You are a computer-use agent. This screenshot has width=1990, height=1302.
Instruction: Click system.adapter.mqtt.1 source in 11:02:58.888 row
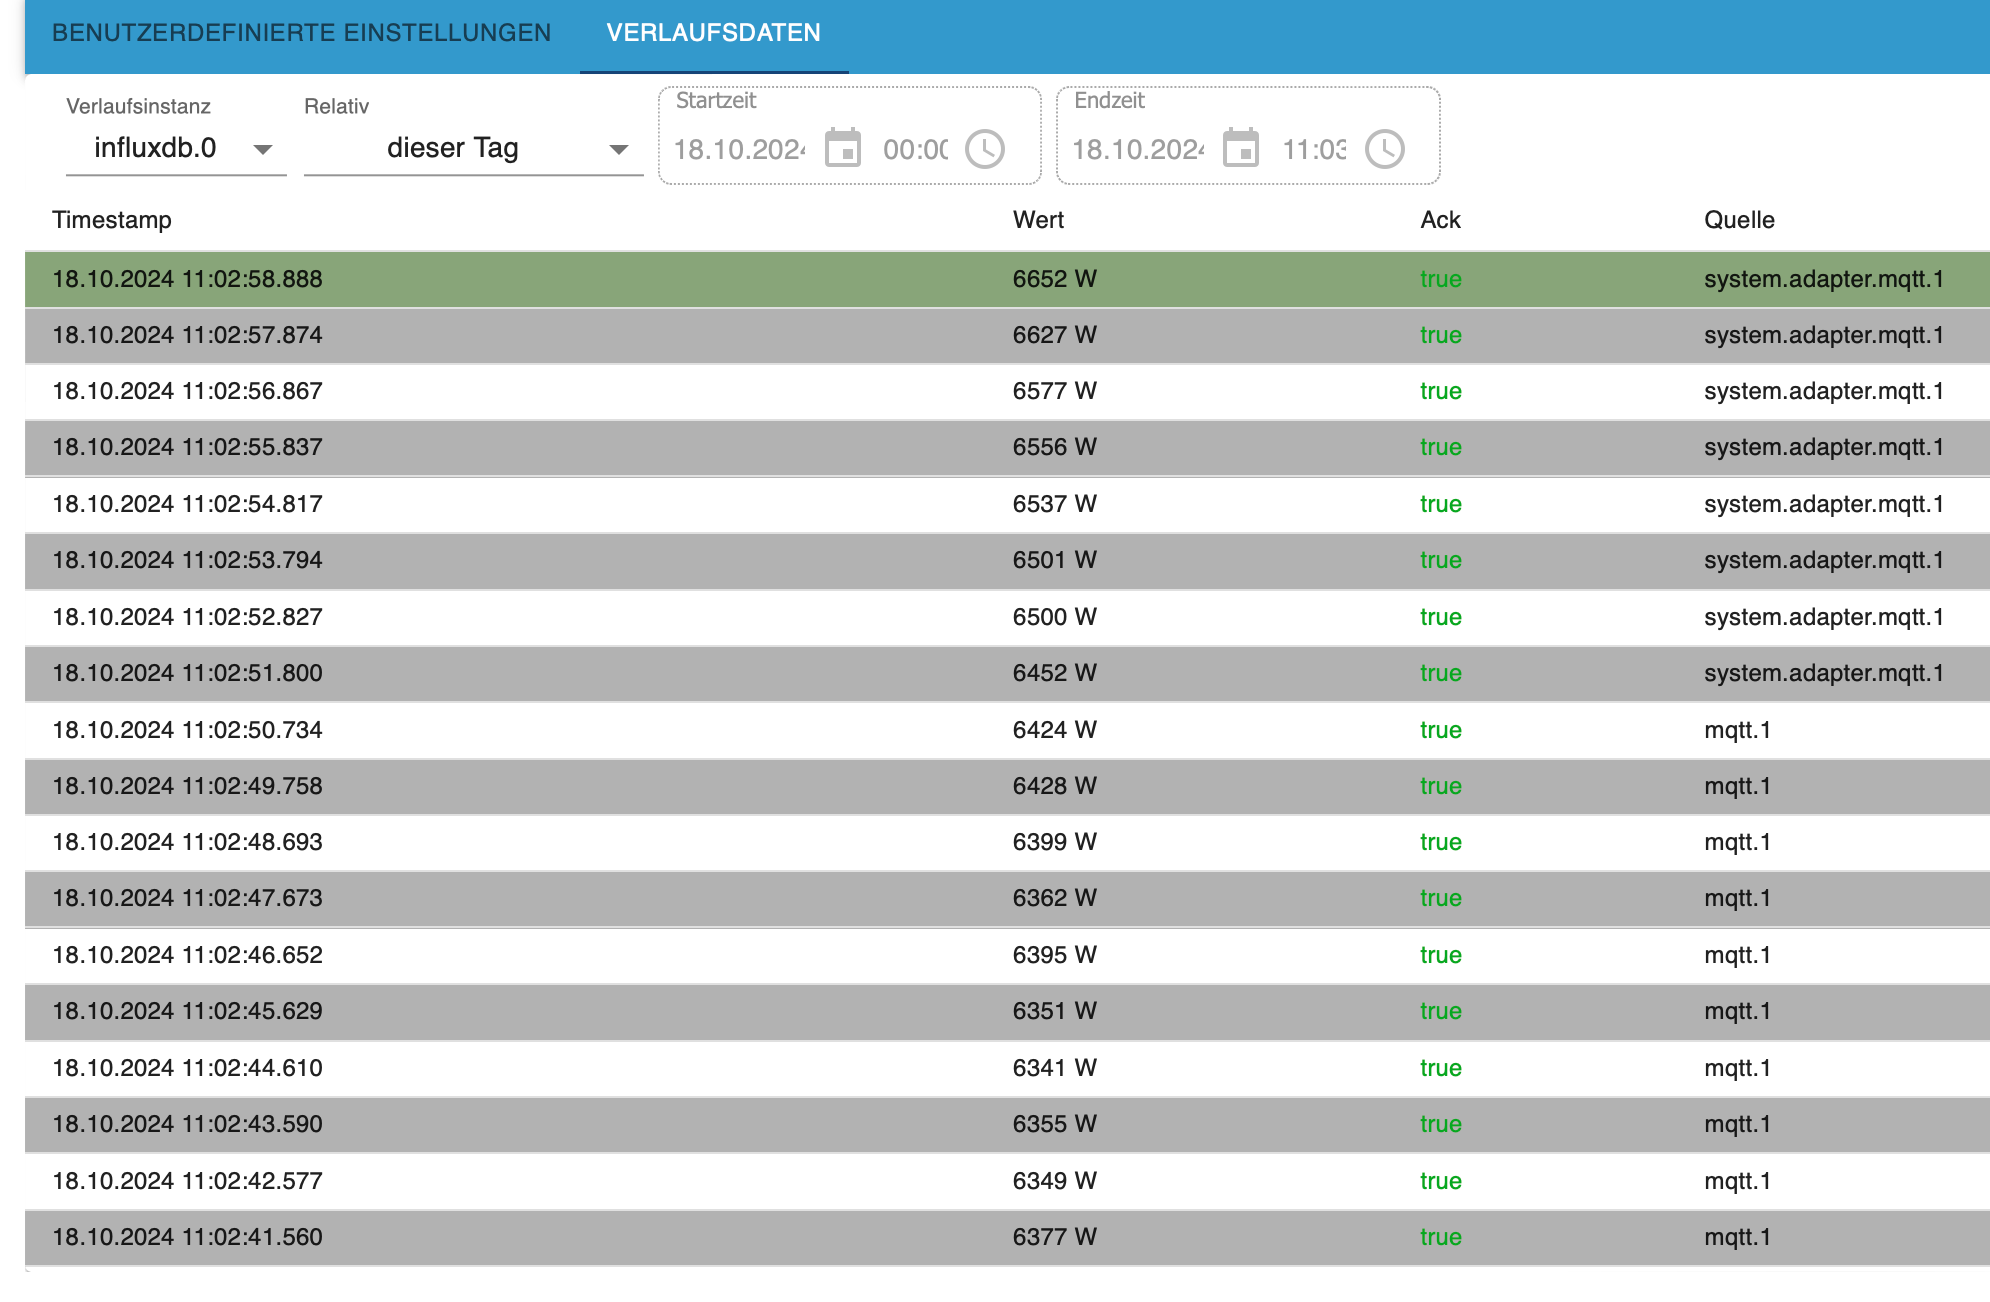coord(1824,279)
